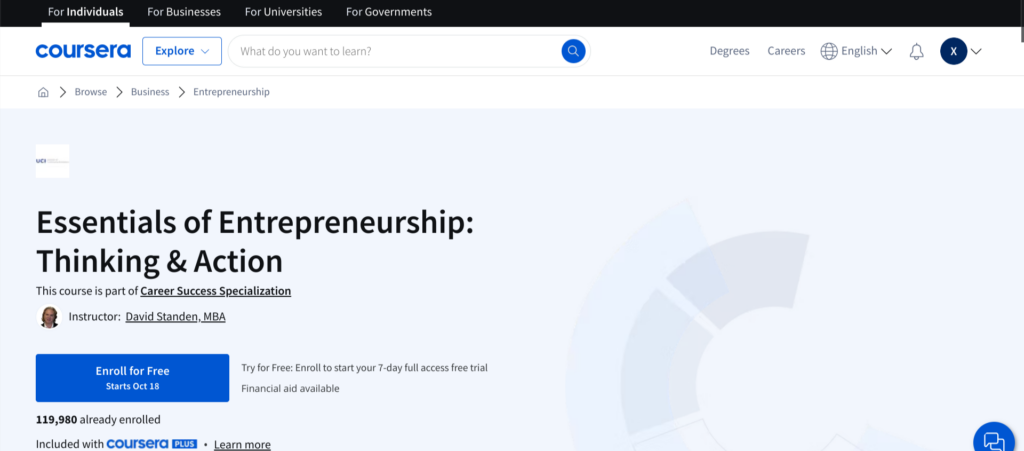Open the notifications bell
1024x451 pixels.
pos(916,51)
